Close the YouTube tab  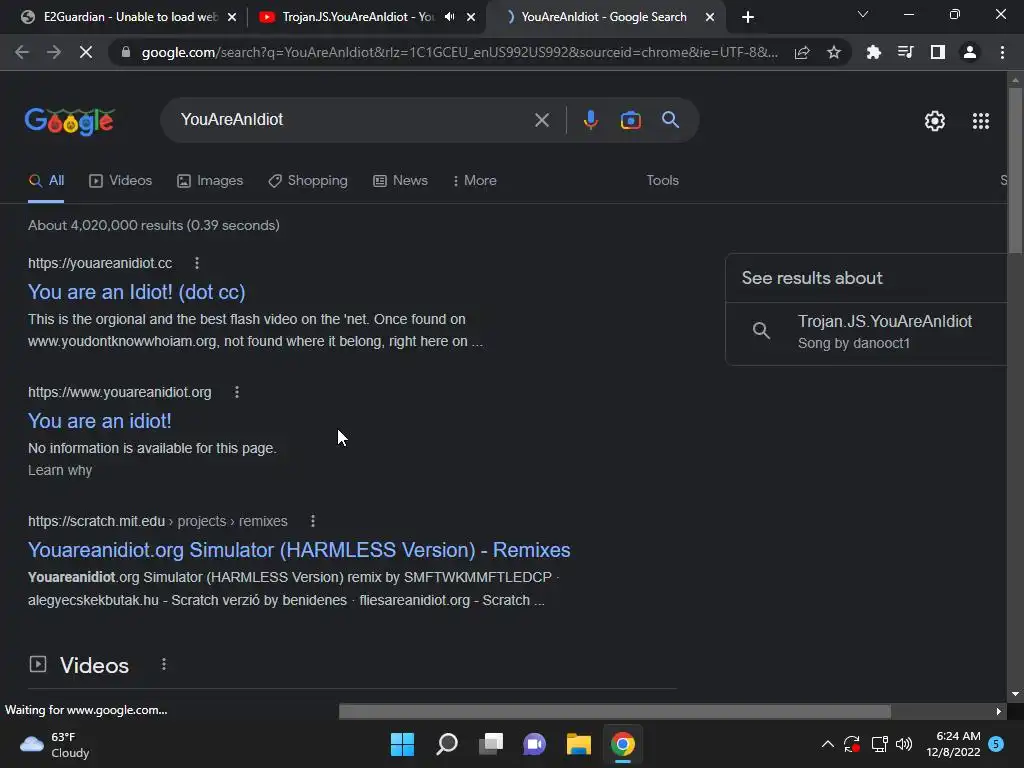coord(471,17)
